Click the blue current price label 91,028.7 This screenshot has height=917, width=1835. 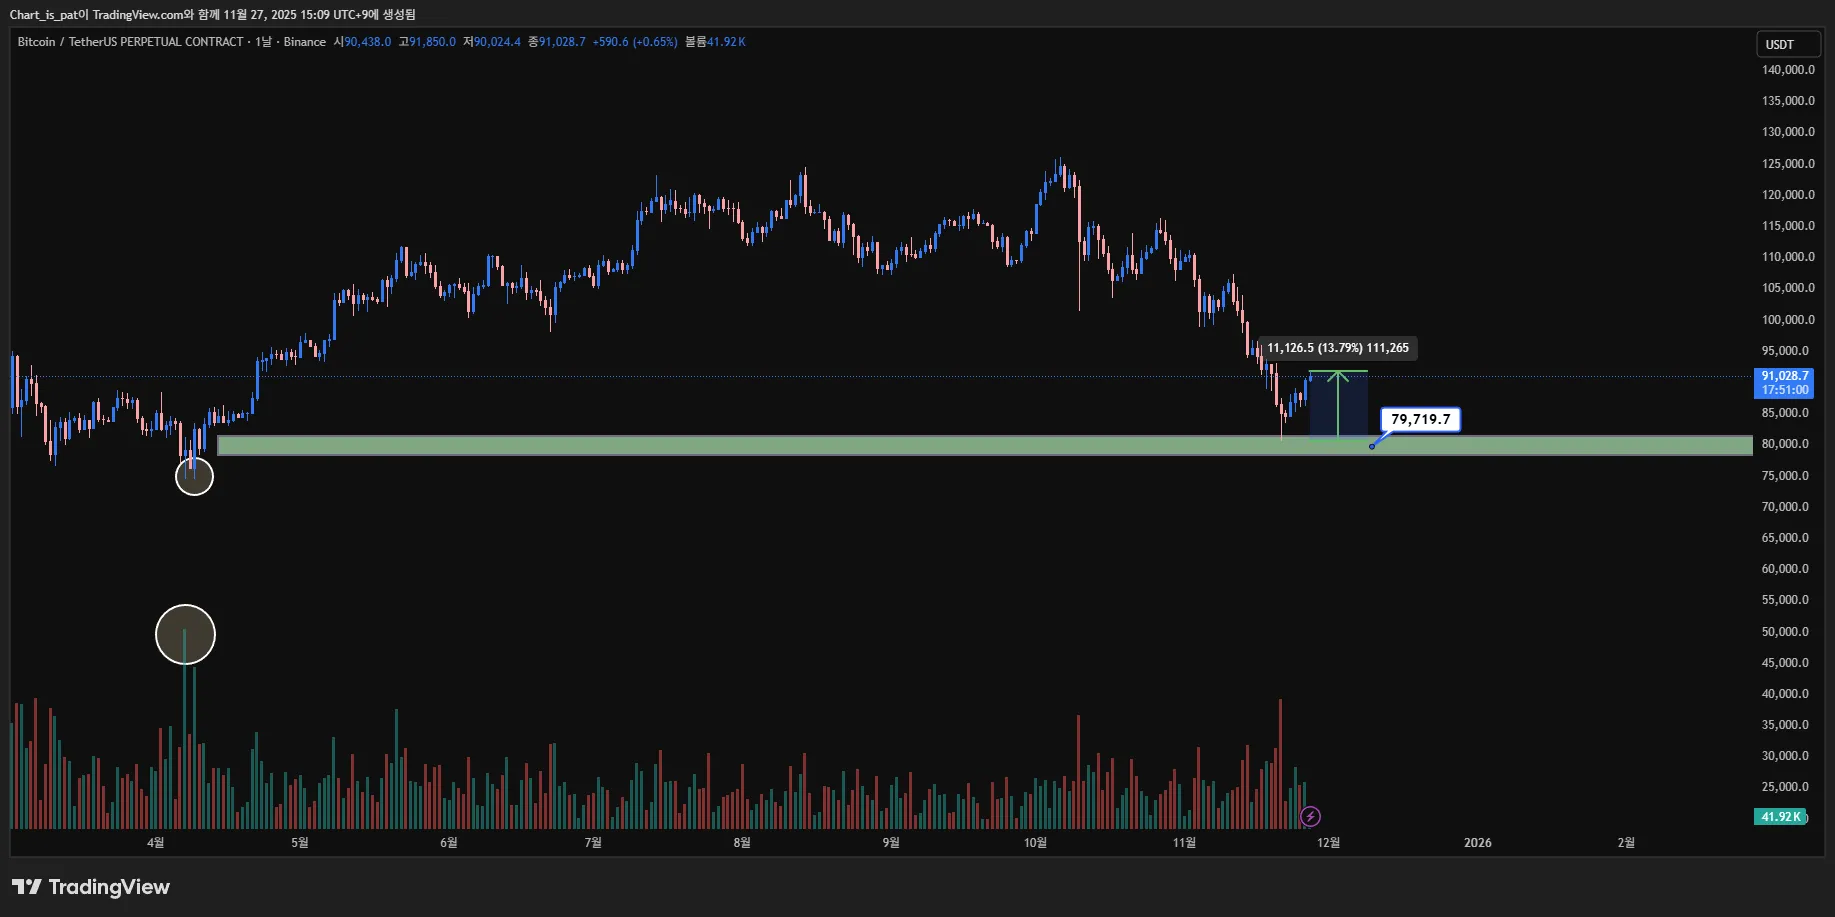pyautogui.click(x=1784, y=383)
